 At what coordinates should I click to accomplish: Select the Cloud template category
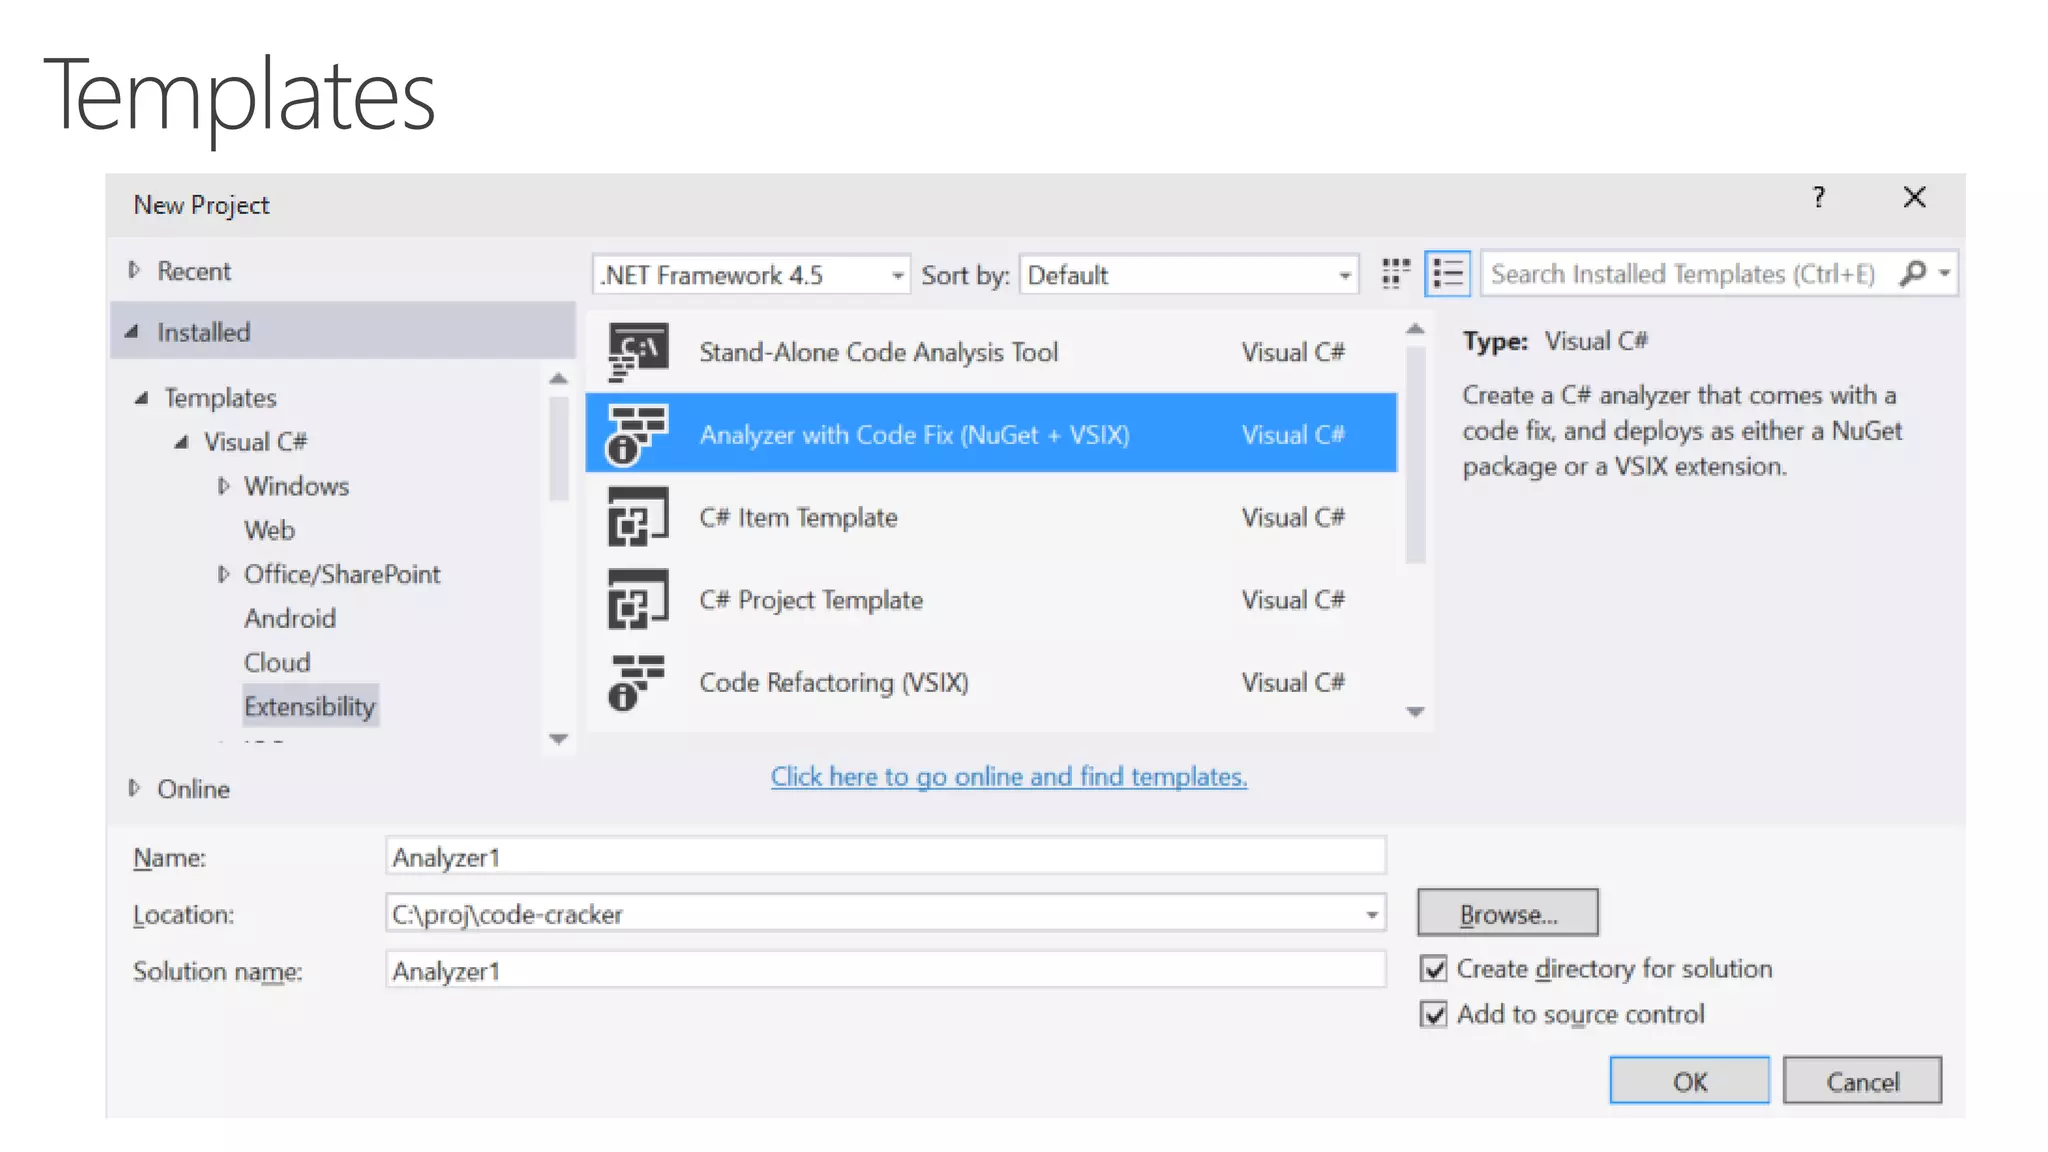277,662
